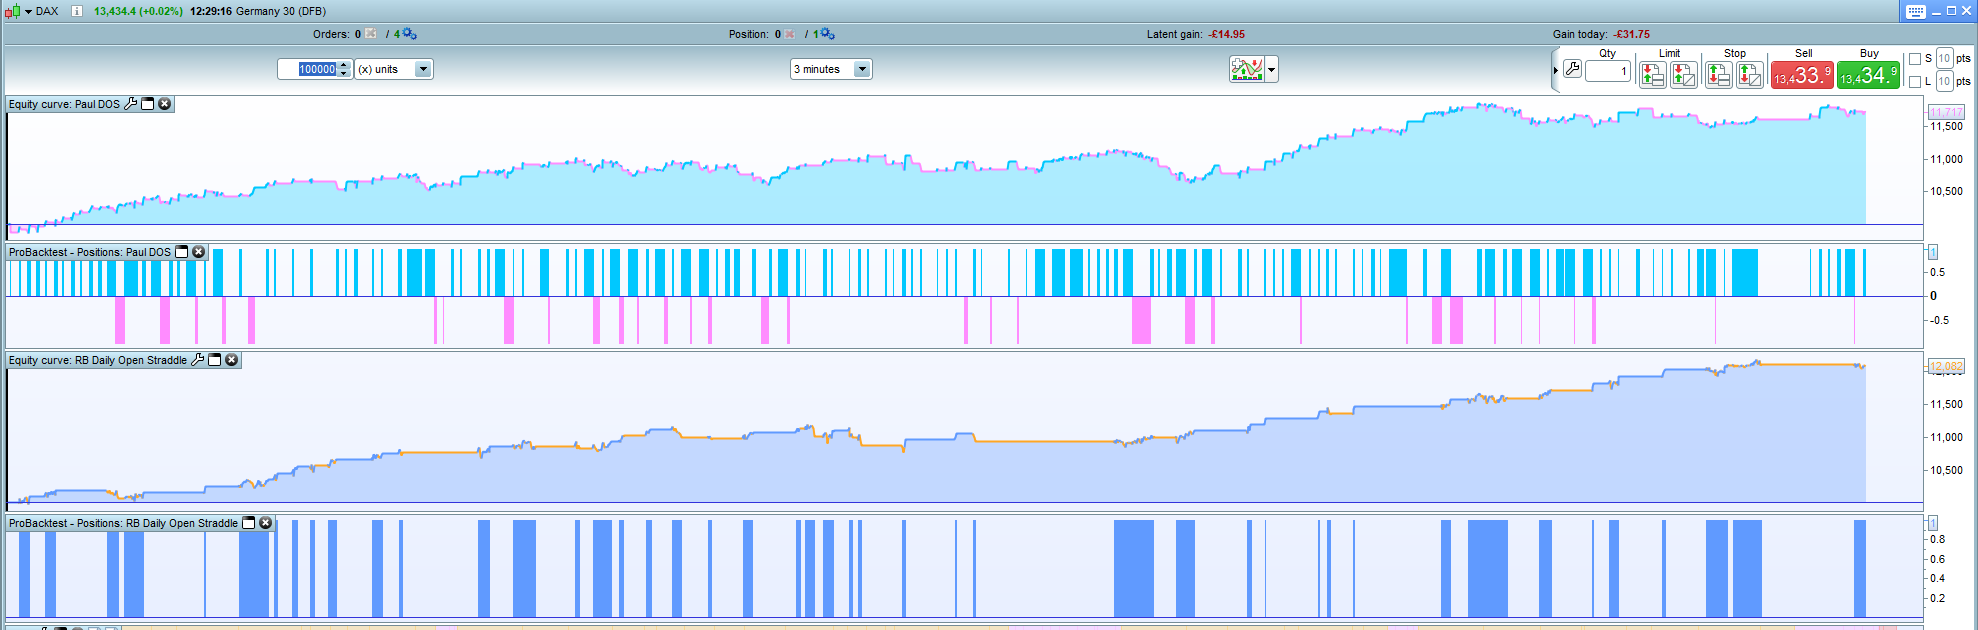The image size is (1978, 630).
Task: Click the green Buy price button
Action: pyautogui.click(x=1868, y=75)
